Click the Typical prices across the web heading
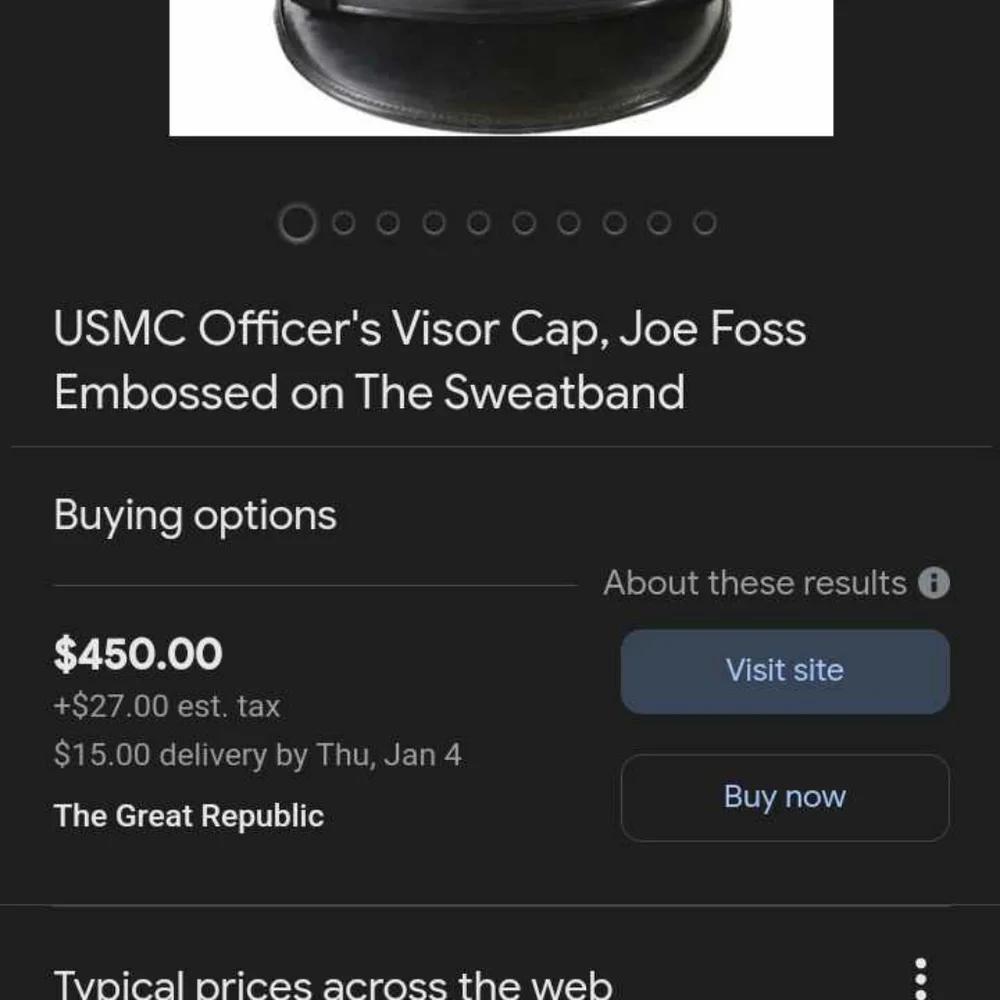The height and width of the screenshot is (1000, 1000). coord(333,983)
